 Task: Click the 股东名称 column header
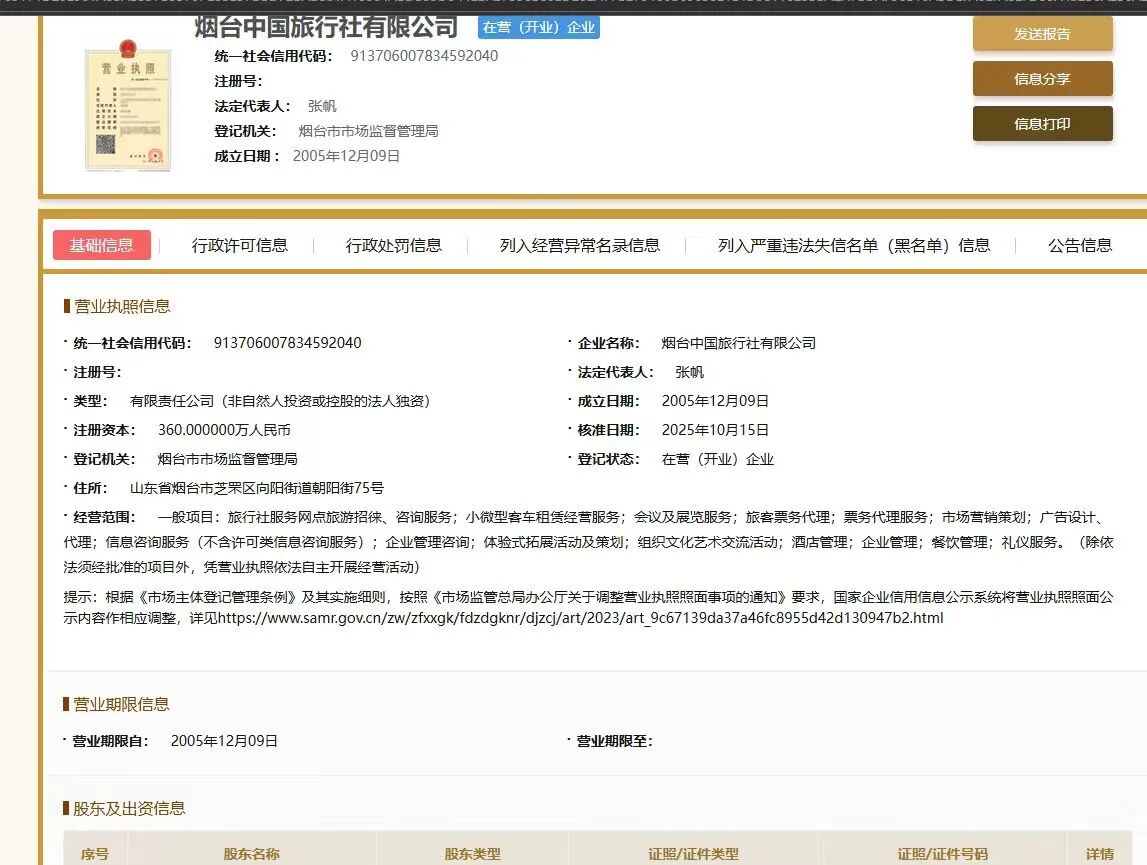[252, 854]
